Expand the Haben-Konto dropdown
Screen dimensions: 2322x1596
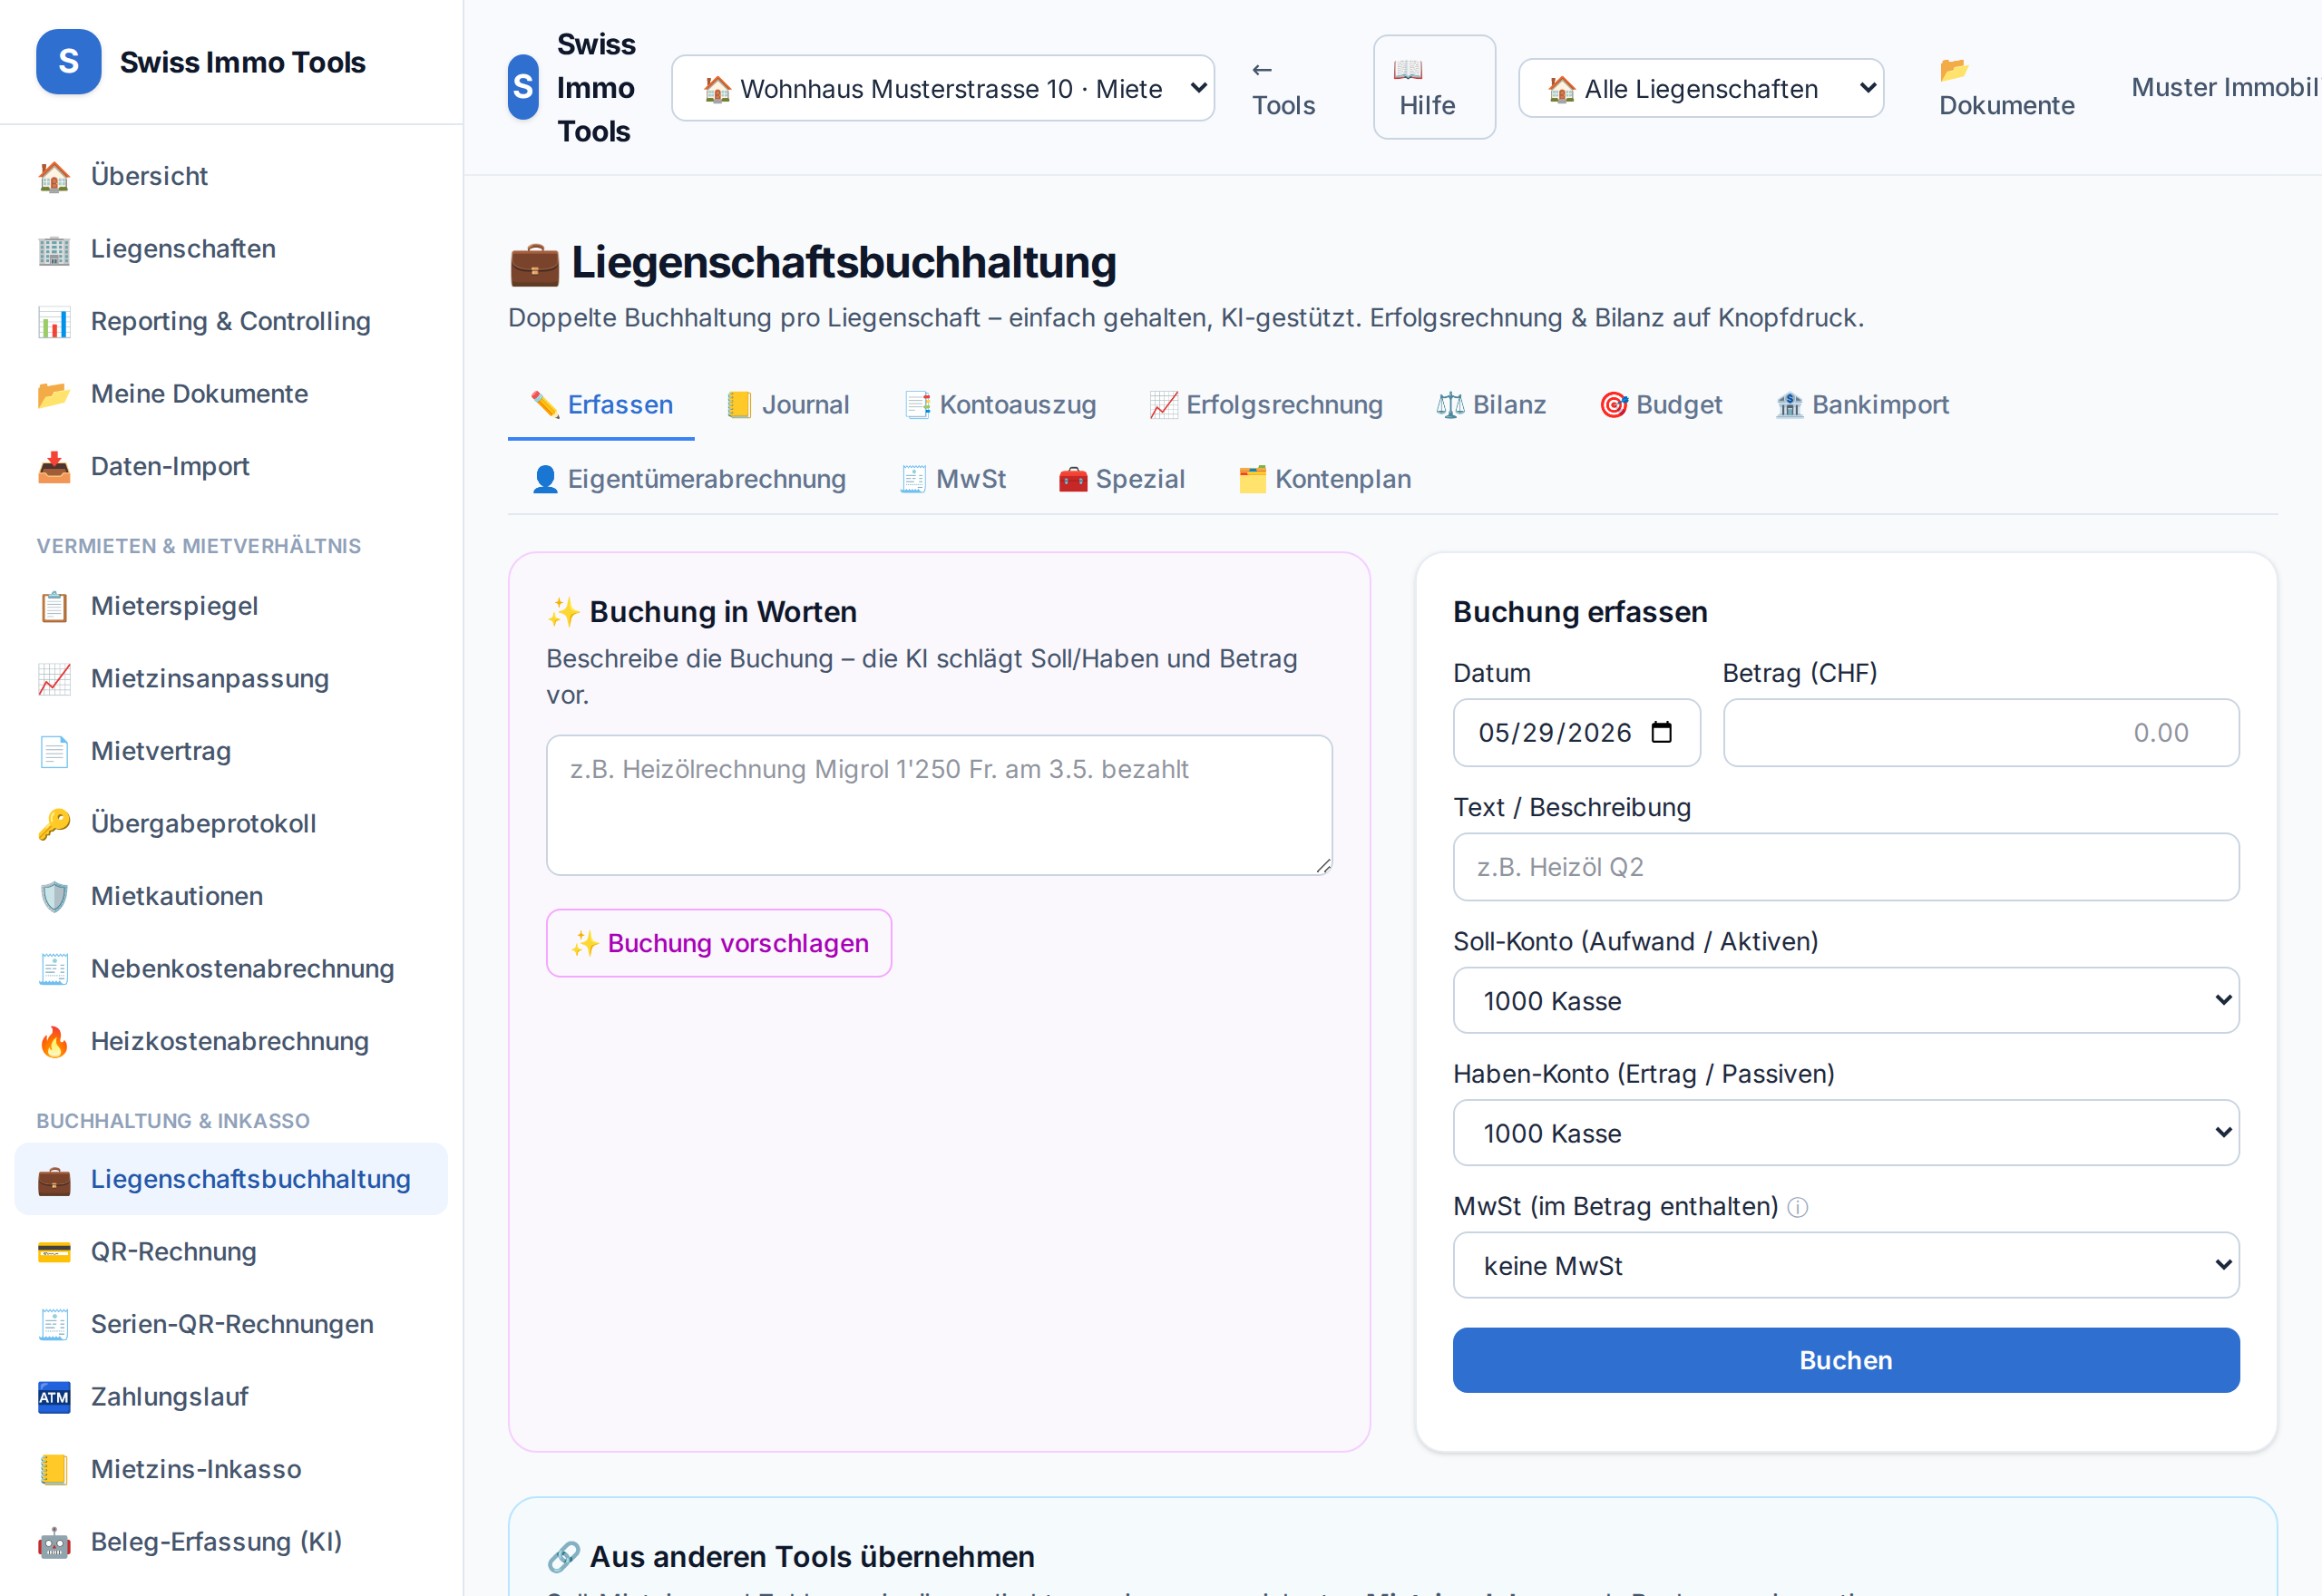[x=1846, y=1133]
